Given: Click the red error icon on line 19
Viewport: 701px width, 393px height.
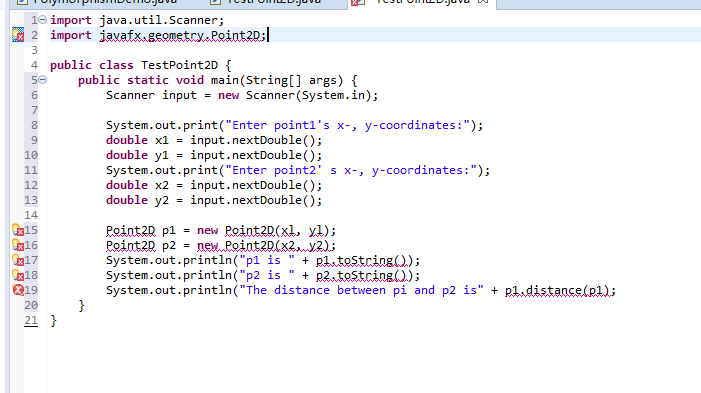Looking at the screenshot, I should [x=18, y=290].
